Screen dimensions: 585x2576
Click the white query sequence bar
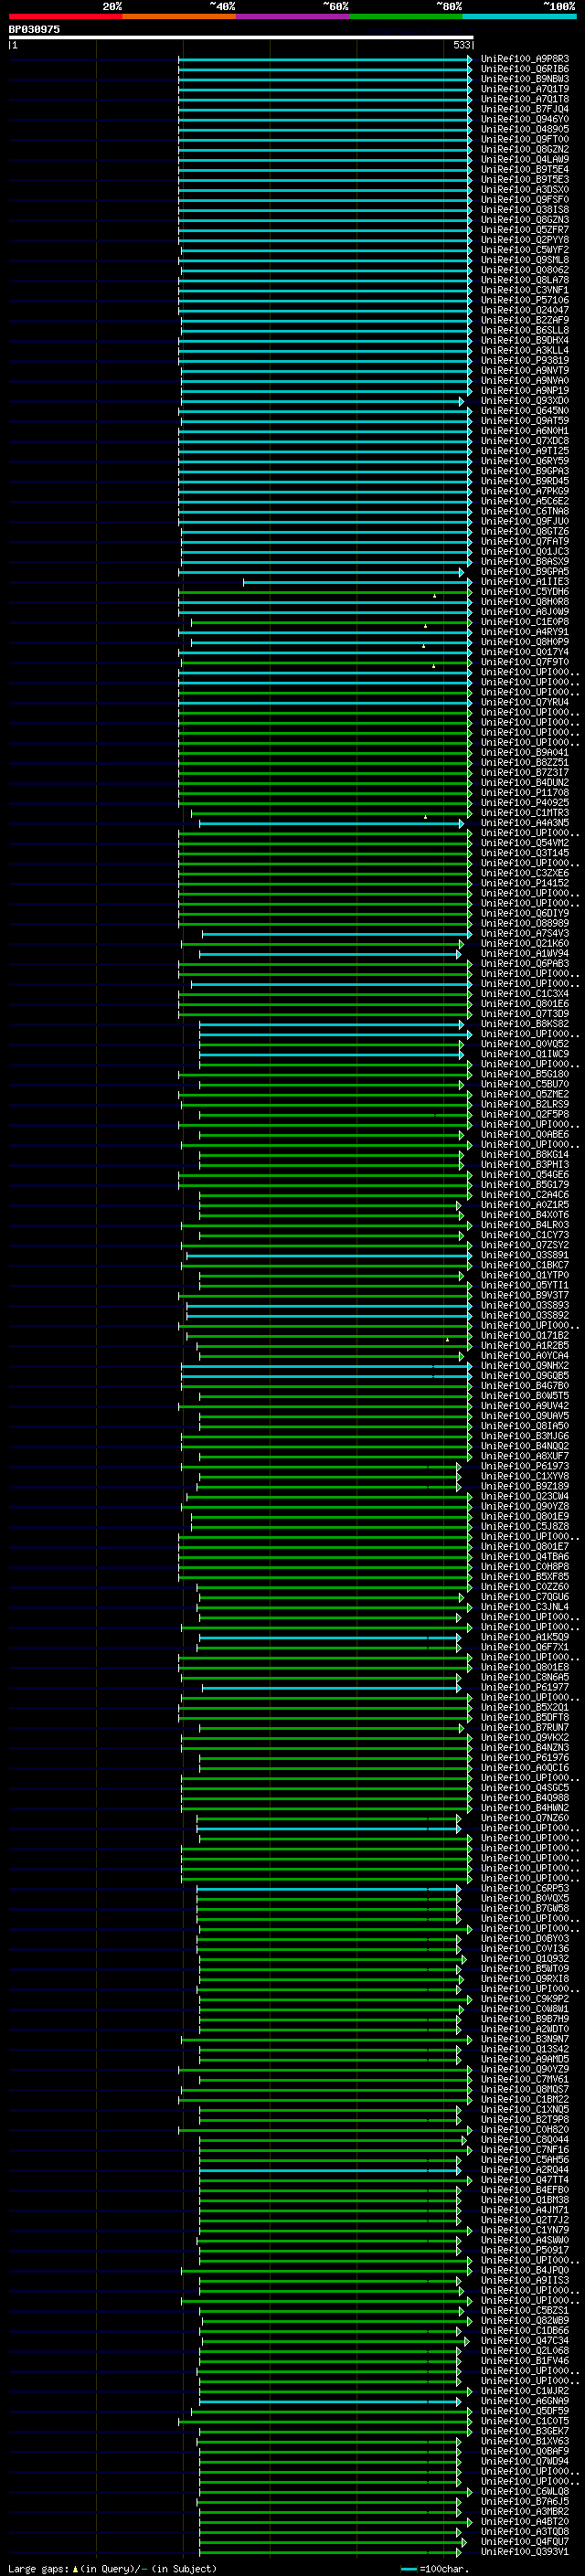coord(240,37)
